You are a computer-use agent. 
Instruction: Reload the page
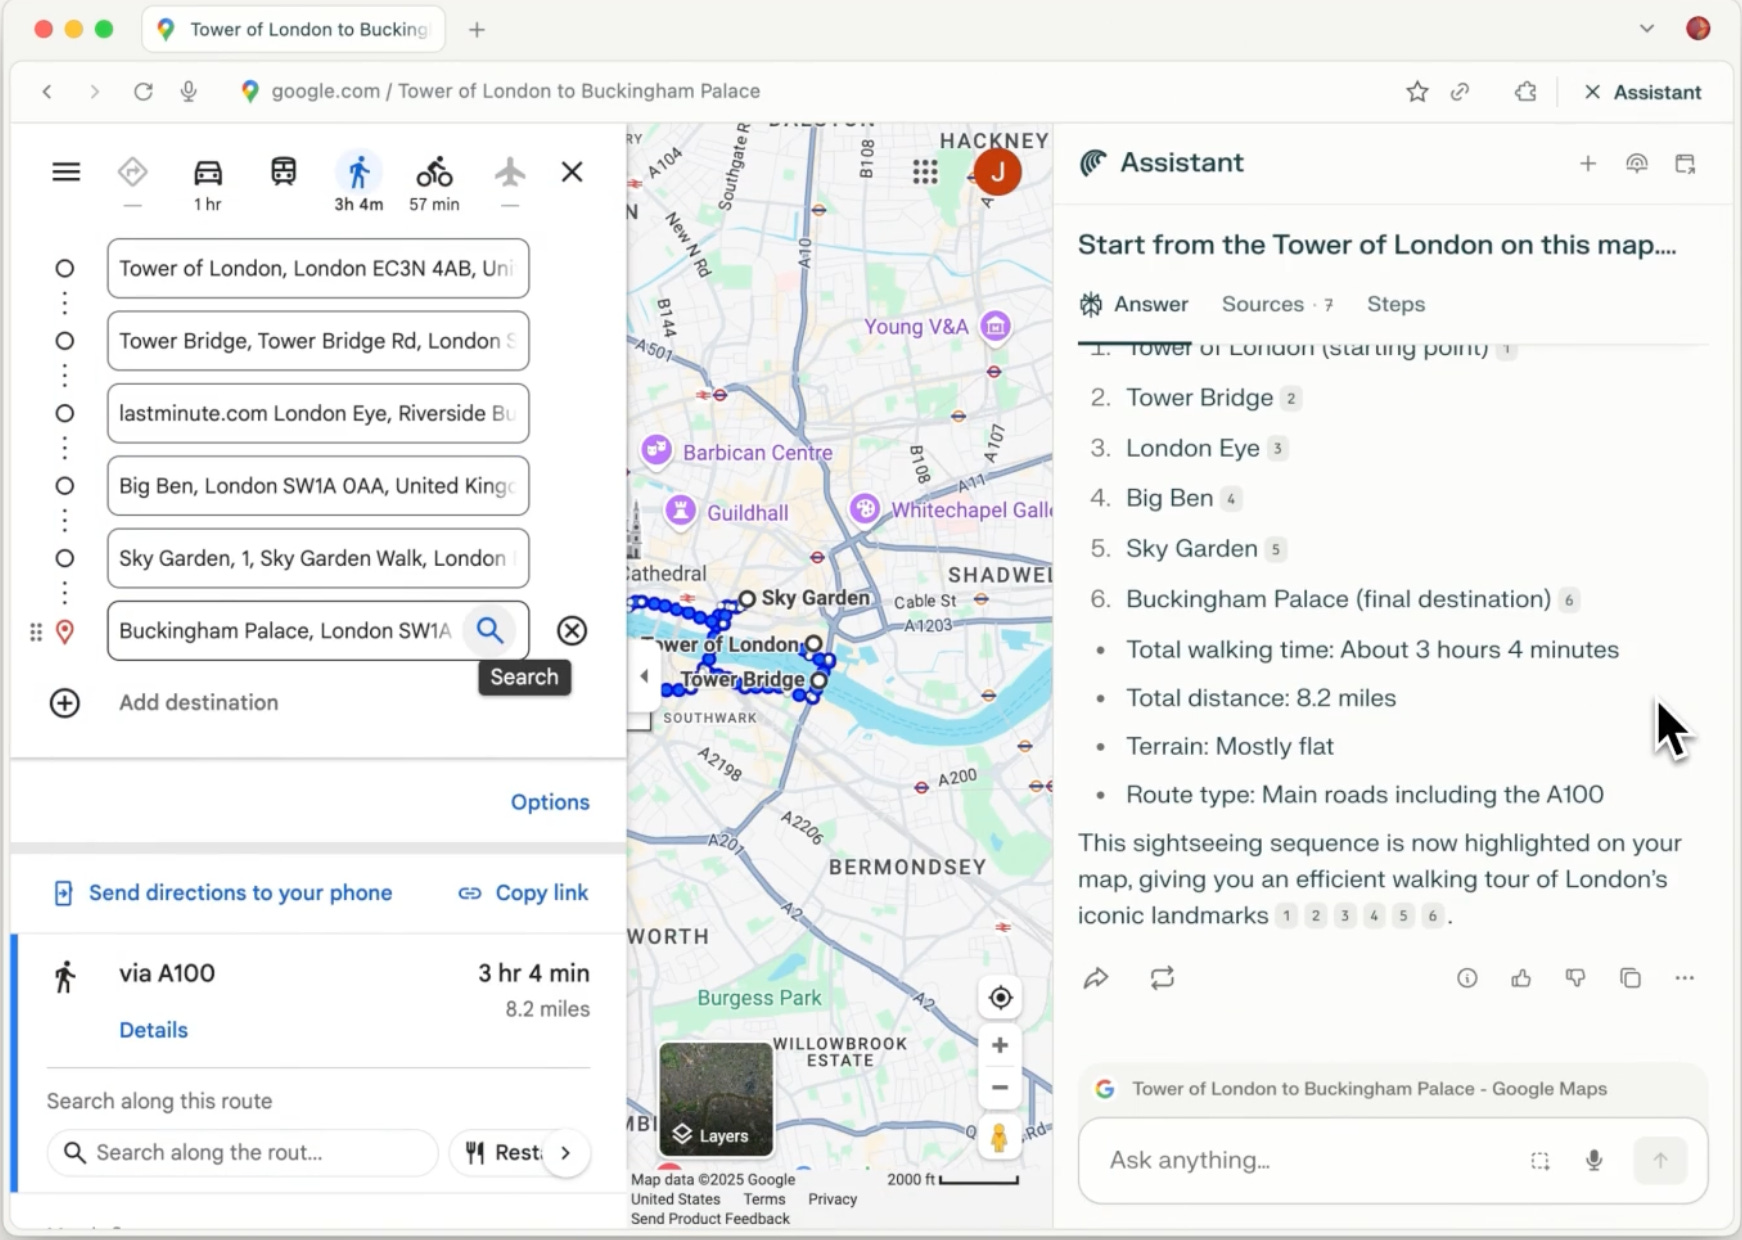[x=143, y=92]
